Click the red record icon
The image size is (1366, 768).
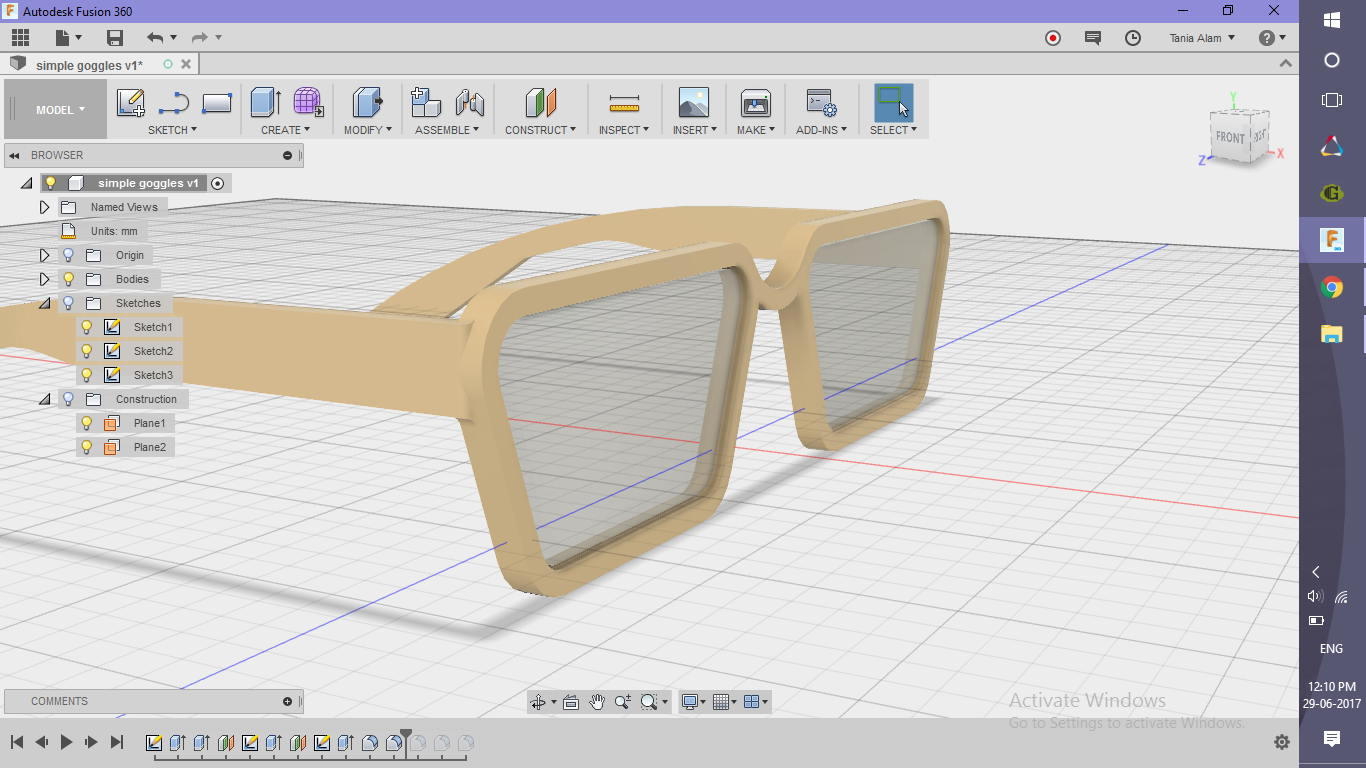pos(1052,38)
